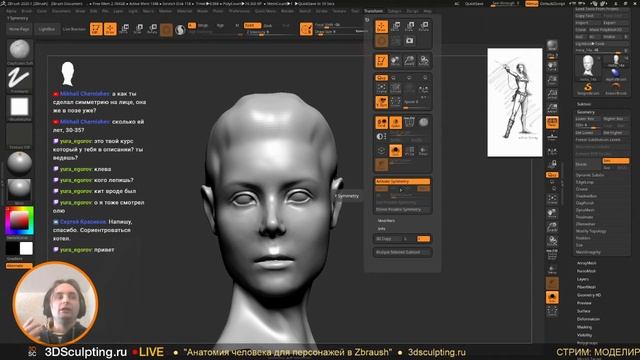This screenshot has height=360, width=640.
Task: Toggle Gizmo 3D on the top shelf
Action: [x=166, y=29]
